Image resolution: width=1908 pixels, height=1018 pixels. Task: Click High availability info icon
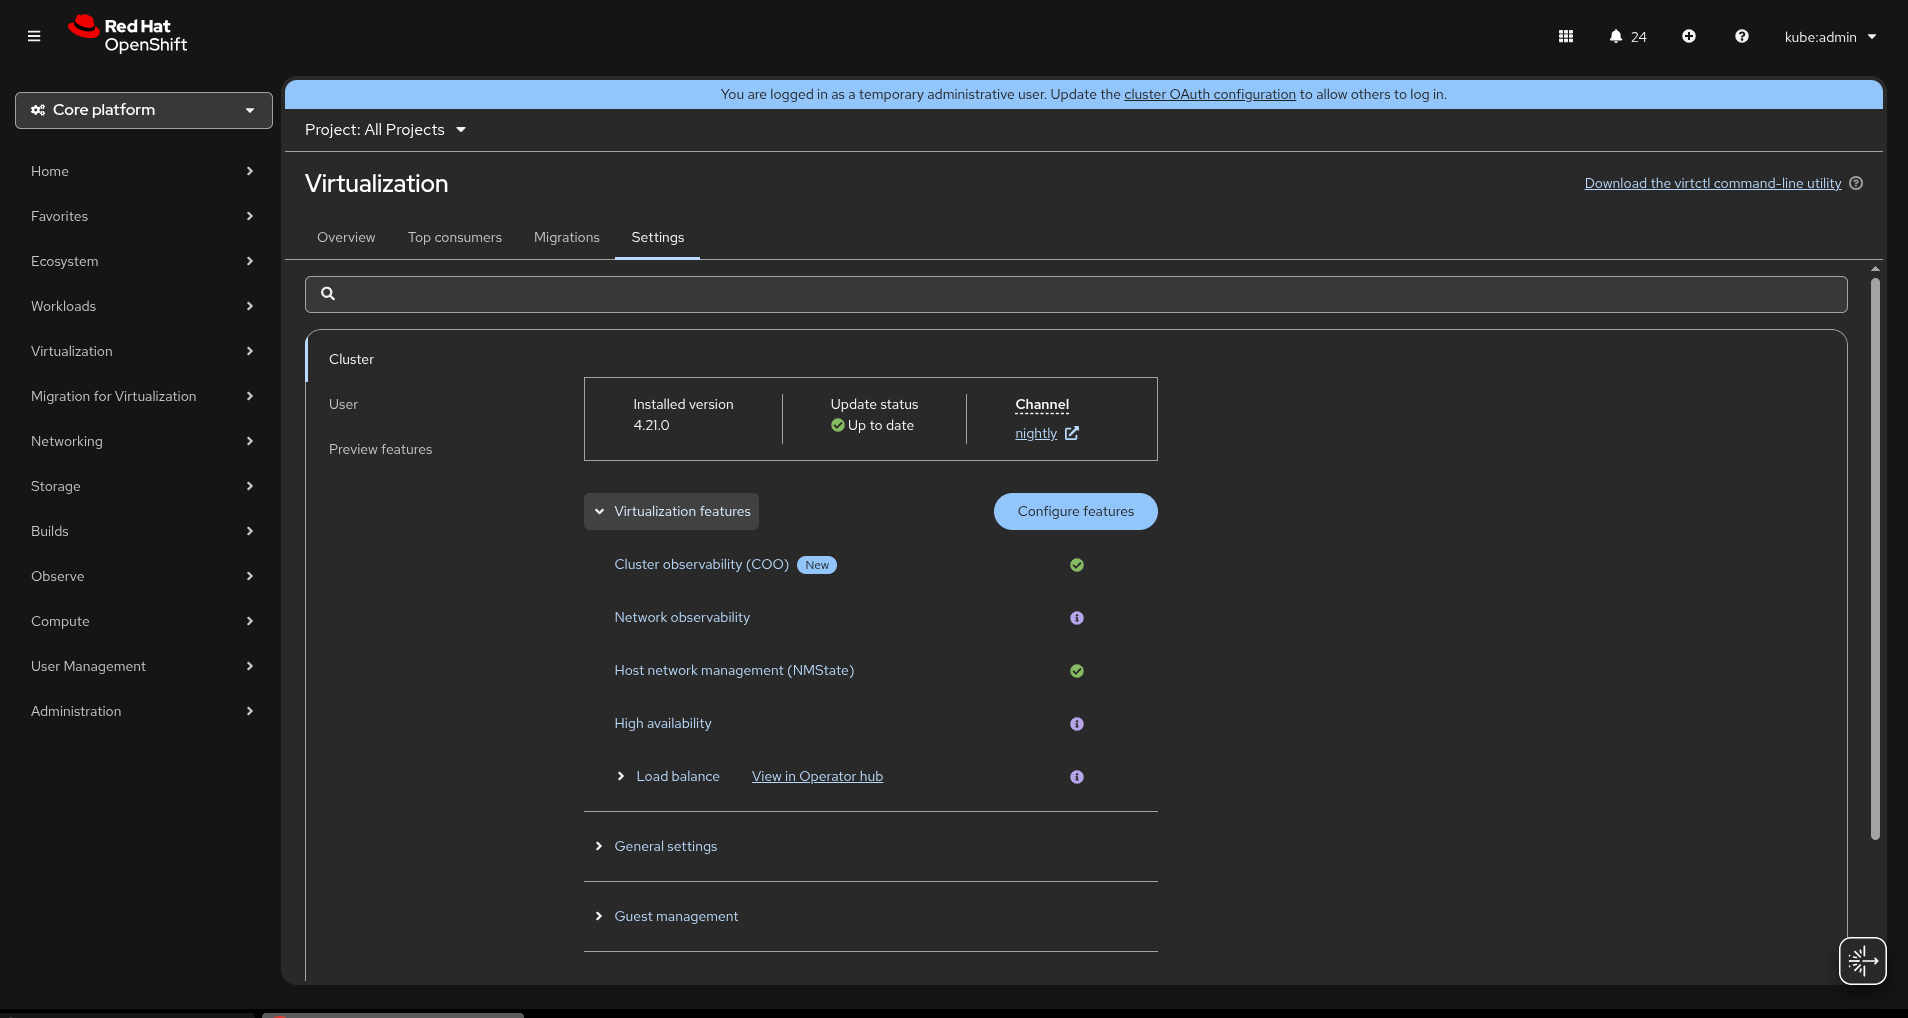(x=1077, y=724)
